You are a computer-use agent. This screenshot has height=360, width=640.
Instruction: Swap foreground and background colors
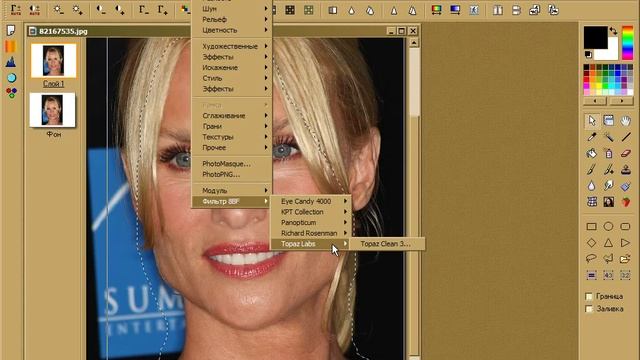pos(613,31)
